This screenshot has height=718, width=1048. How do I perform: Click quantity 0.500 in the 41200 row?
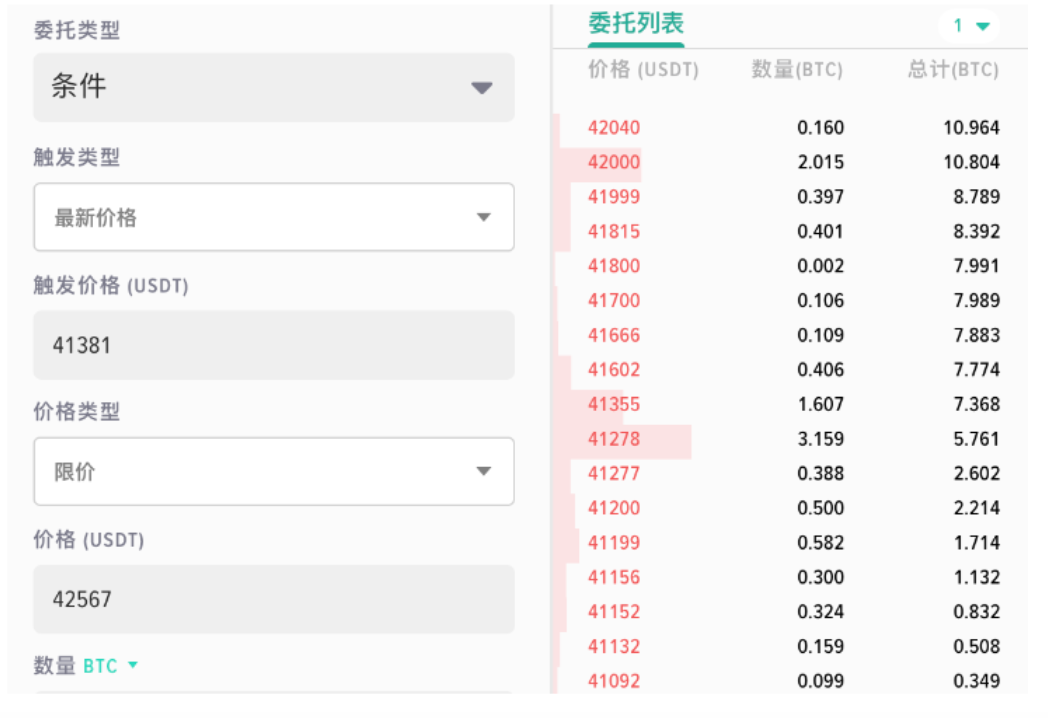(x=821, y=508)
